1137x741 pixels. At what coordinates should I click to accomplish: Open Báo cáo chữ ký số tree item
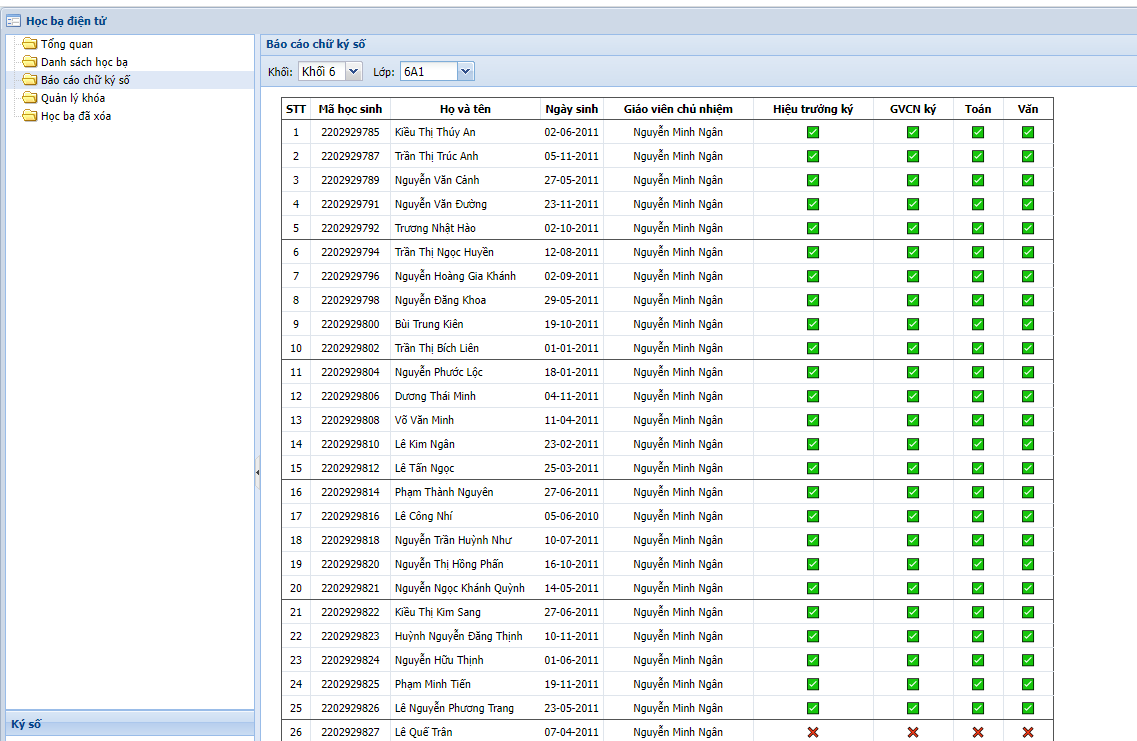(85, 80)
